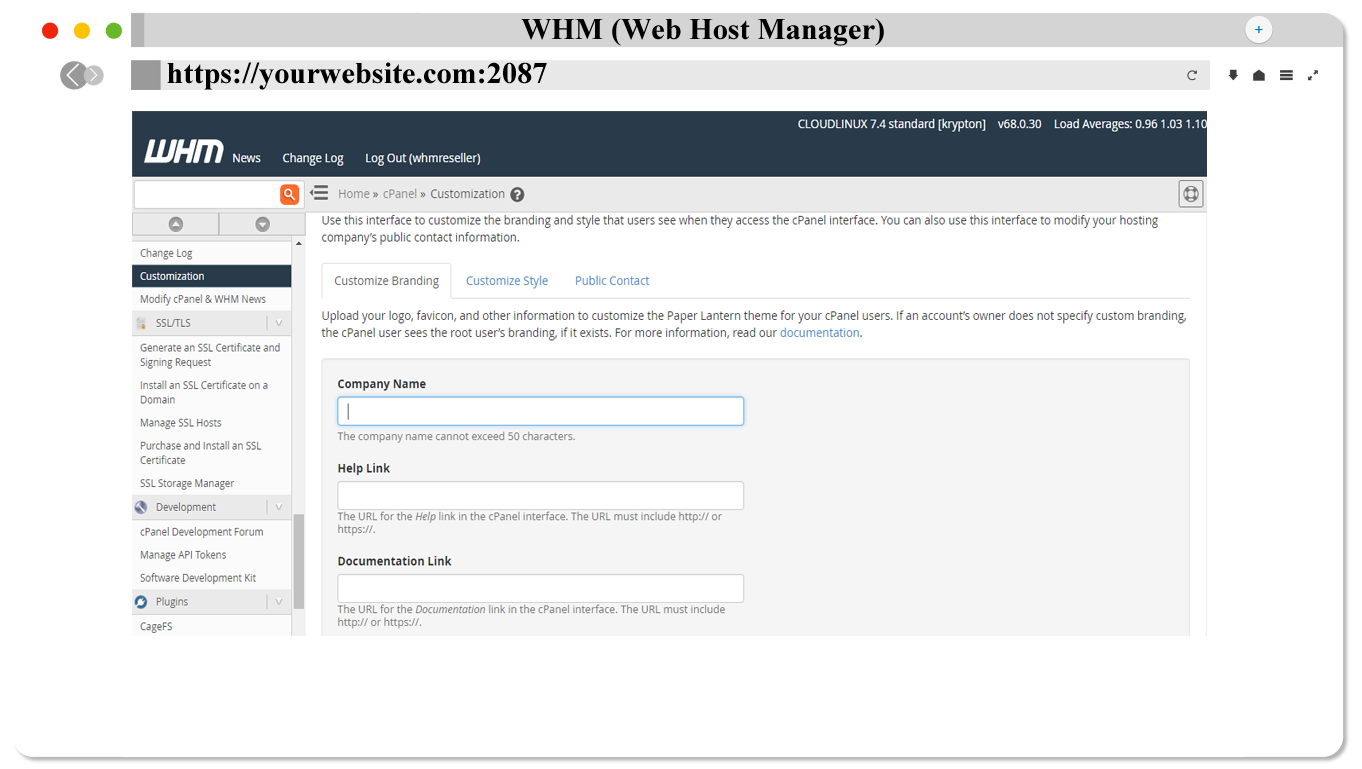Click the v68.0.30 version text
Image resolution: width=1362 pixels, height=769 pixels.
tap(1019, 124)
